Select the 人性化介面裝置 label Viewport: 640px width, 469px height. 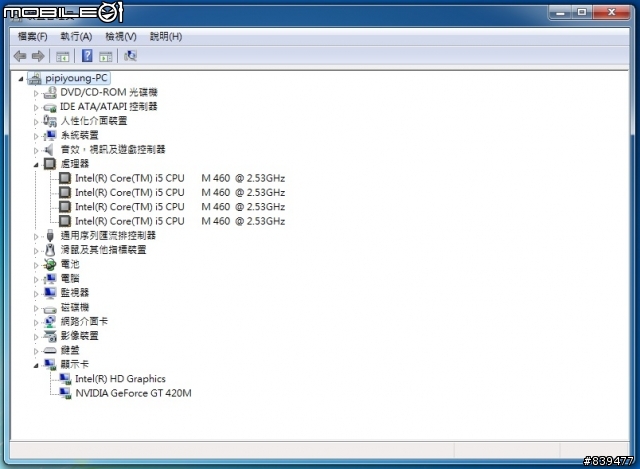[94, 121]
